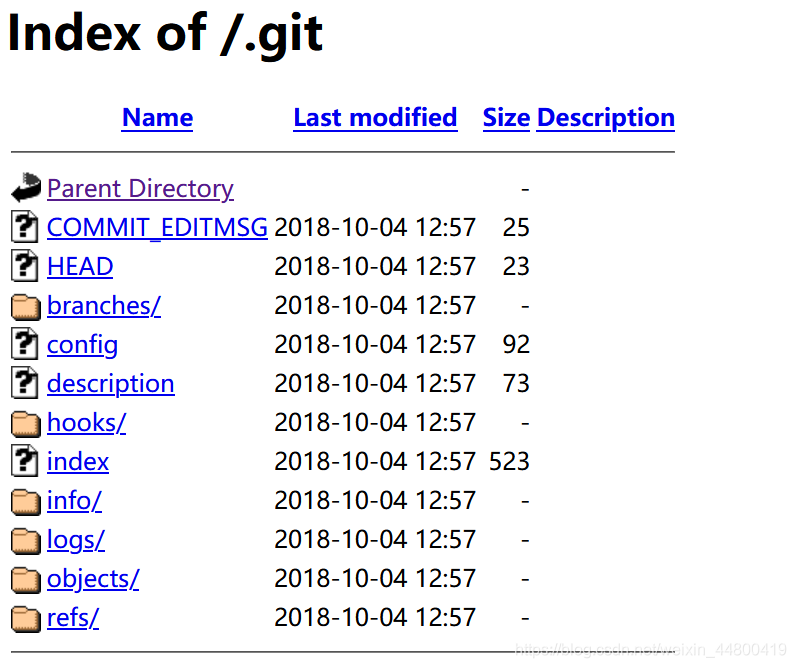Click the folder icon beside branches/
796x668 pixels.
[25, 306]
